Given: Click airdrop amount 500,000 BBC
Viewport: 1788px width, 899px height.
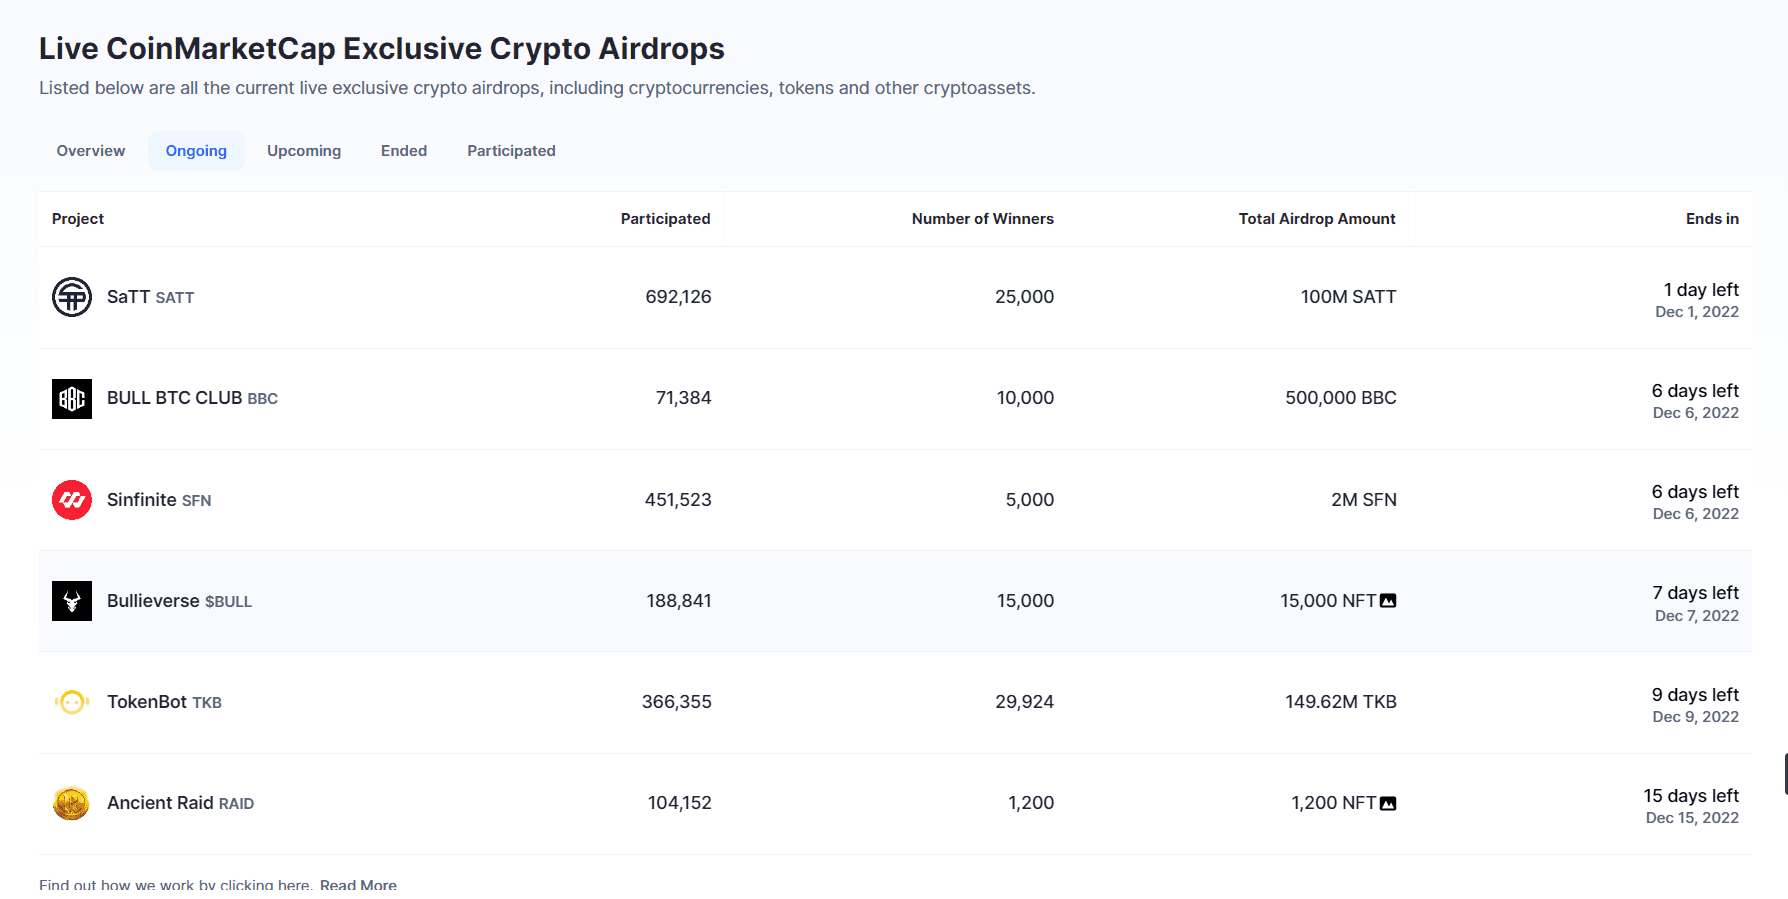Looking at the screenshot, I should point(1341,398).
